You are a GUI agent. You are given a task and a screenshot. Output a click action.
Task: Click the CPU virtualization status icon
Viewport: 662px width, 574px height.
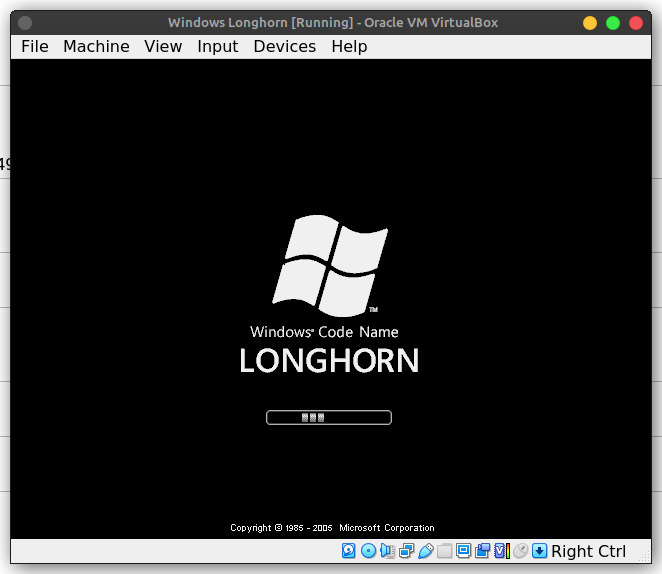pos(502,551)
